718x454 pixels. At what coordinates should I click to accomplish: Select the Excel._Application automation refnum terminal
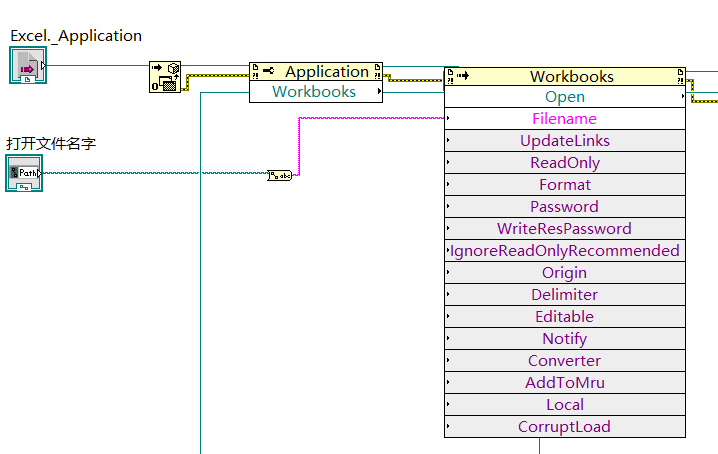[28, 65]
